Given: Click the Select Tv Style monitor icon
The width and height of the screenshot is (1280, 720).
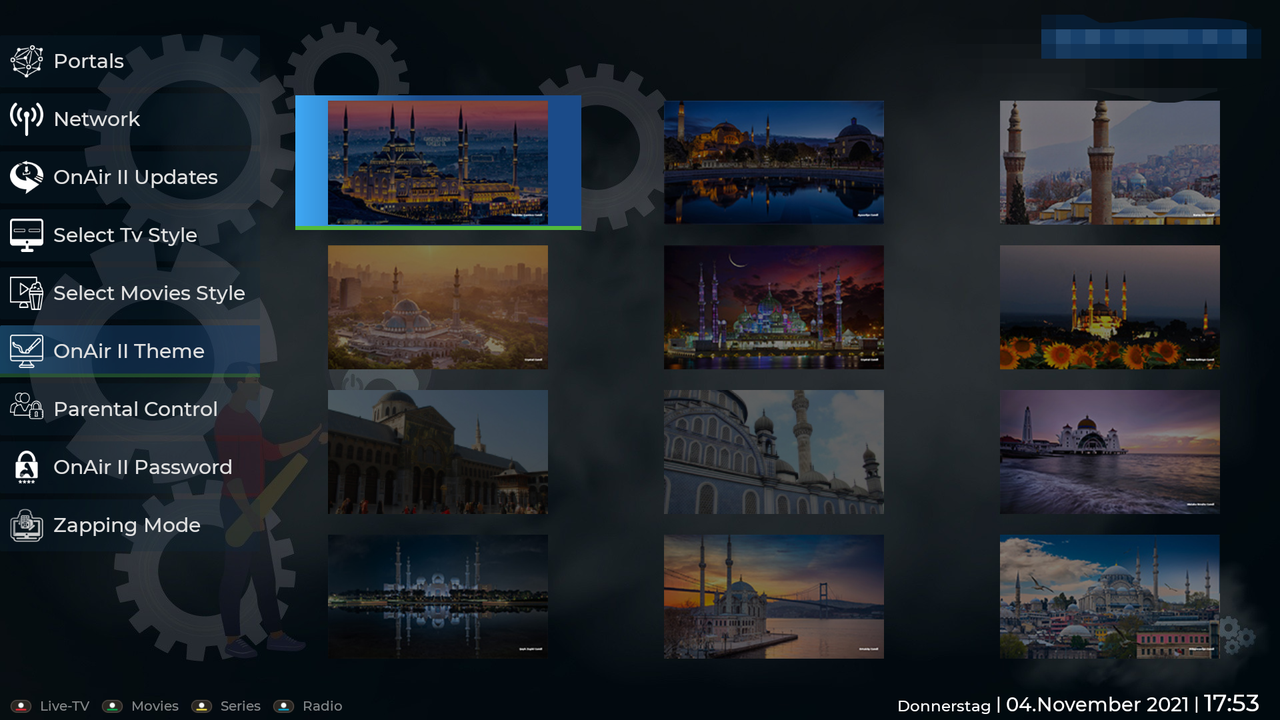Looking at the screenshot, I should 26,235.
